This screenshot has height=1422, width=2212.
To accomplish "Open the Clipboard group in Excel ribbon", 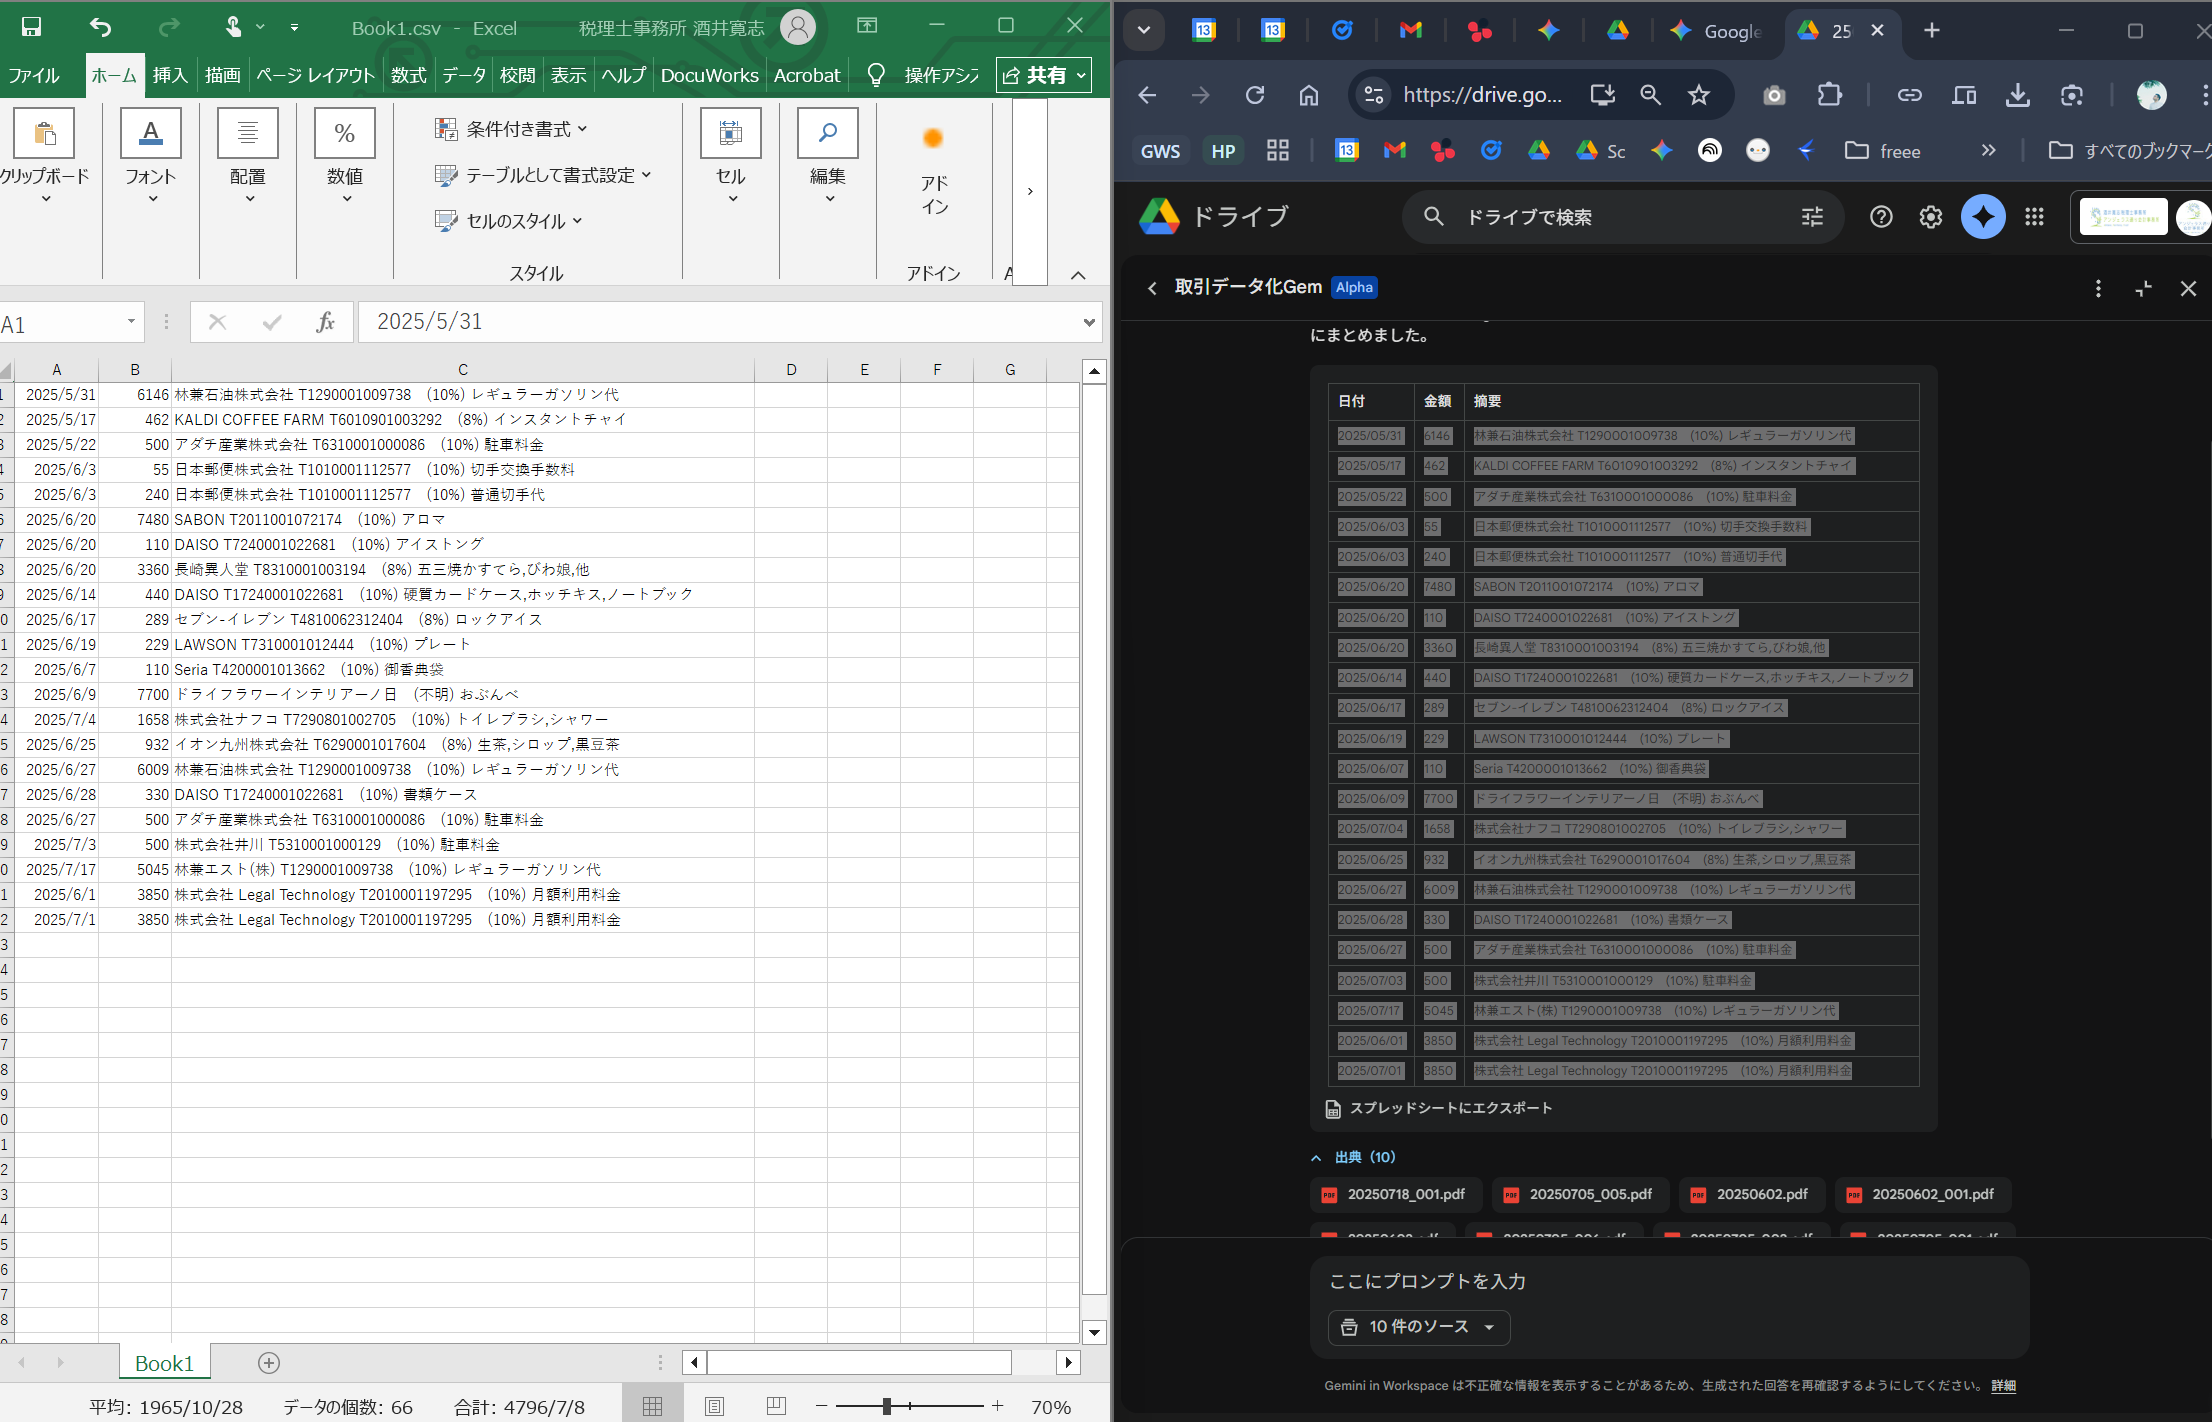I will 44,157.
